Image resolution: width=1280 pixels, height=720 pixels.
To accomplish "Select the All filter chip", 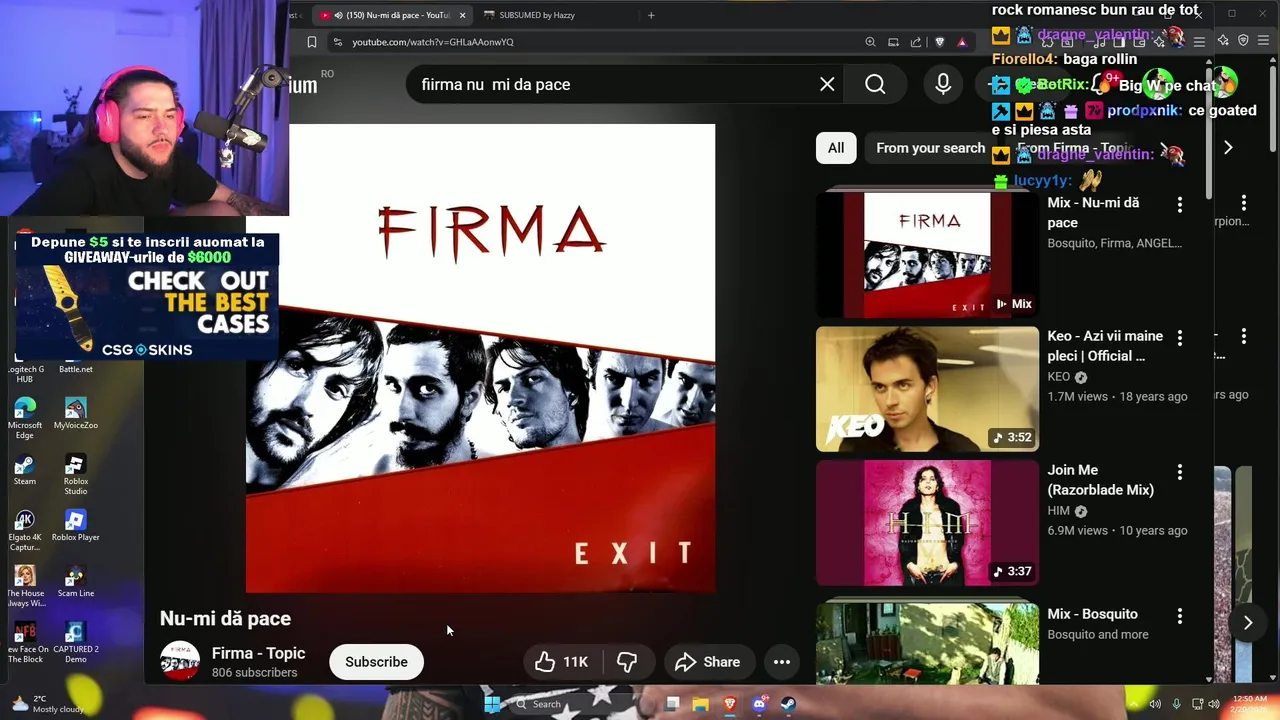I will [x=836, y=148].
